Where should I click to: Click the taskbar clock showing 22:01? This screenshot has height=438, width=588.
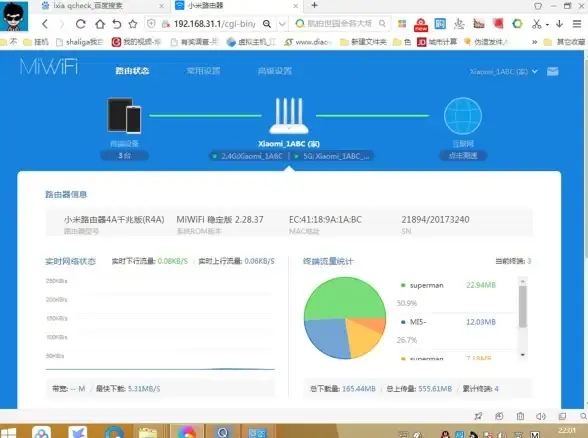(566, 430)
